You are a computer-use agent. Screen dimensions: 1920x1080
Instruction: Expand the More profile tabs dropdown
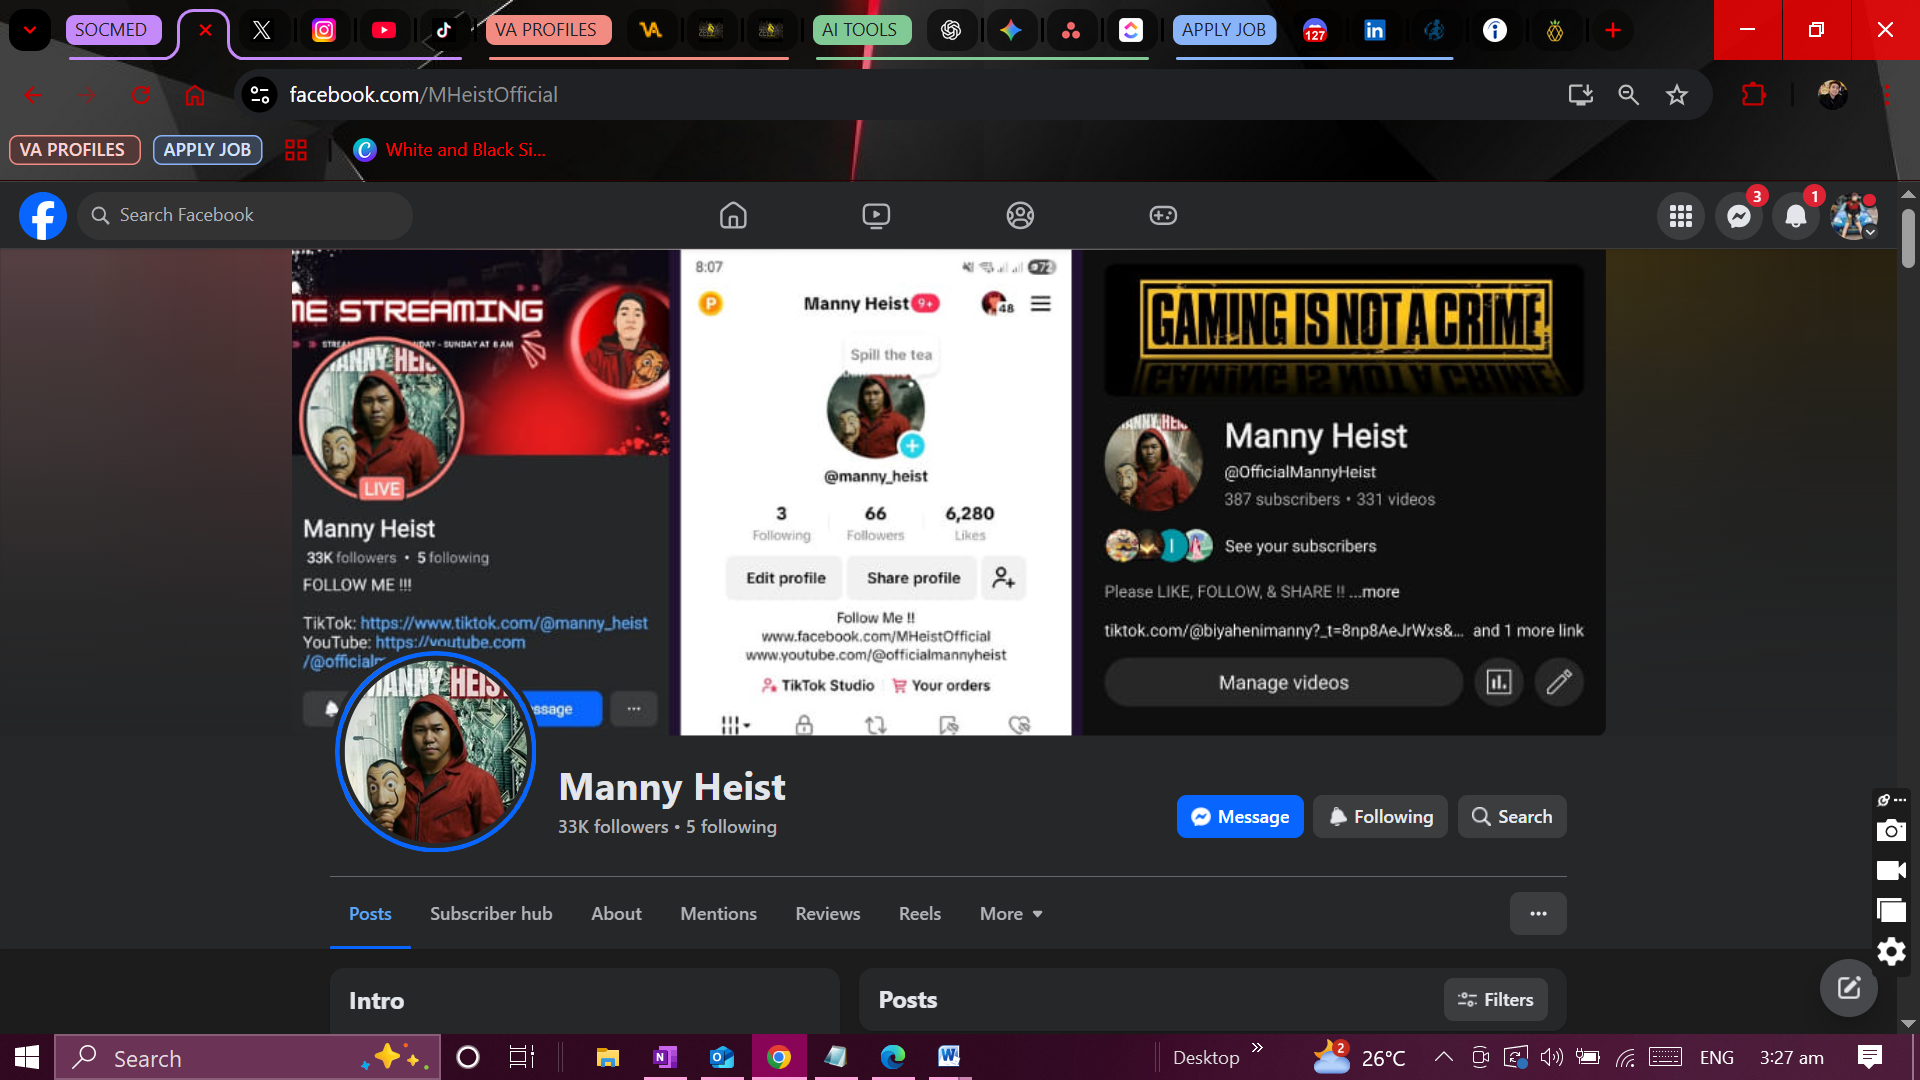[x=1011, y=914]
